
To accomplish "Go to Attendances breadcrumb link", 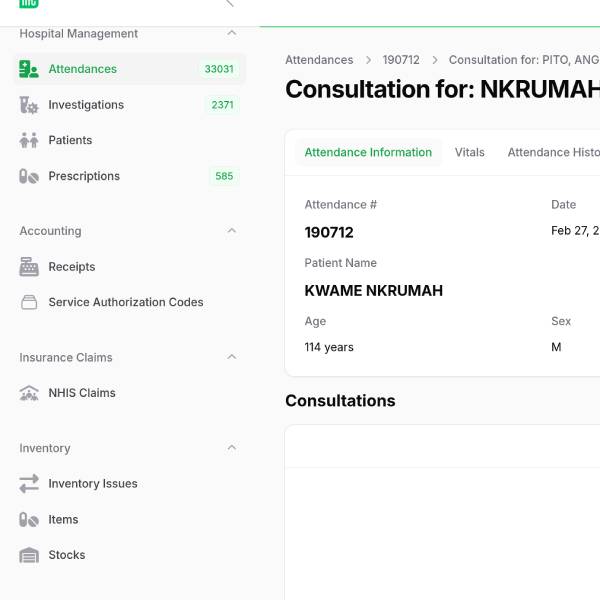I will click(319, 60).
